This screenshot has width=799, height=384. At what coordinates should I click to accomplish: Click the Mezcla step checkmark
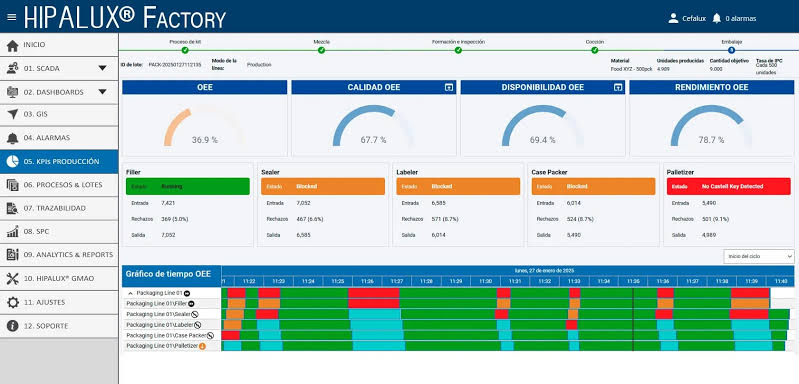coord(322,50)
